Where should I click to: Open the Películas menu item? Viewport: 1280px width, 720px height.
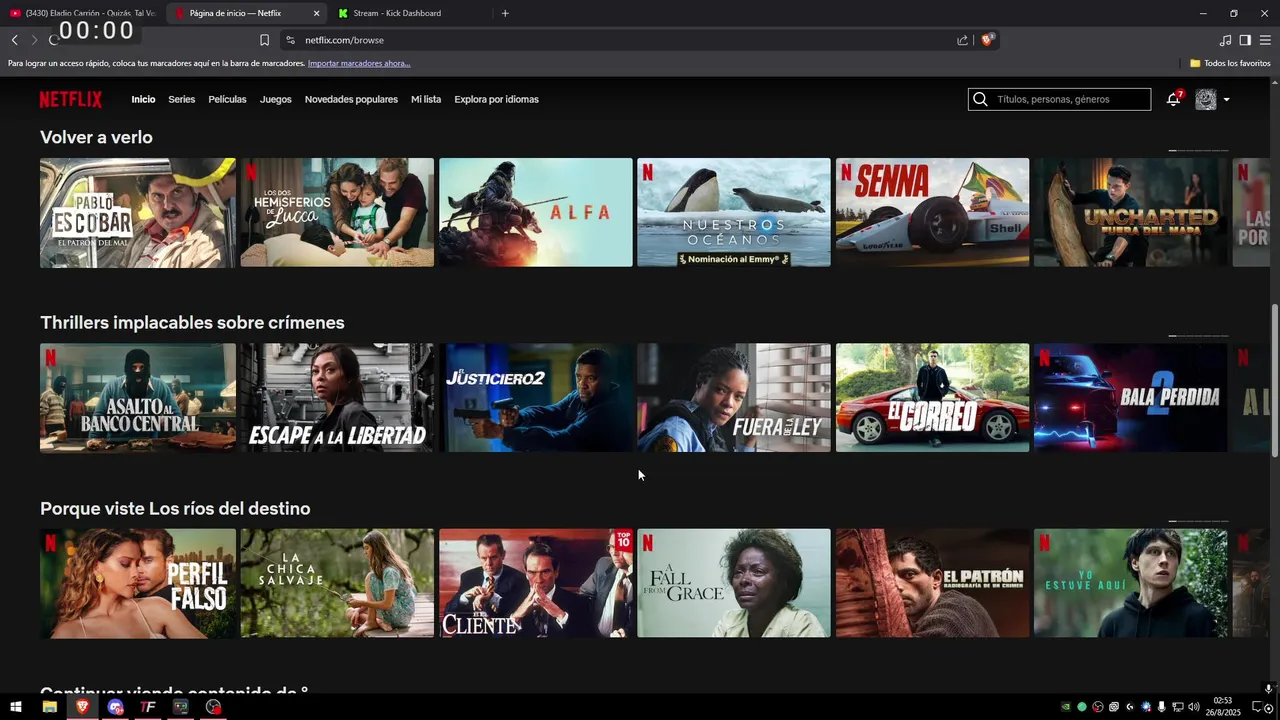[x=227, y=99]
